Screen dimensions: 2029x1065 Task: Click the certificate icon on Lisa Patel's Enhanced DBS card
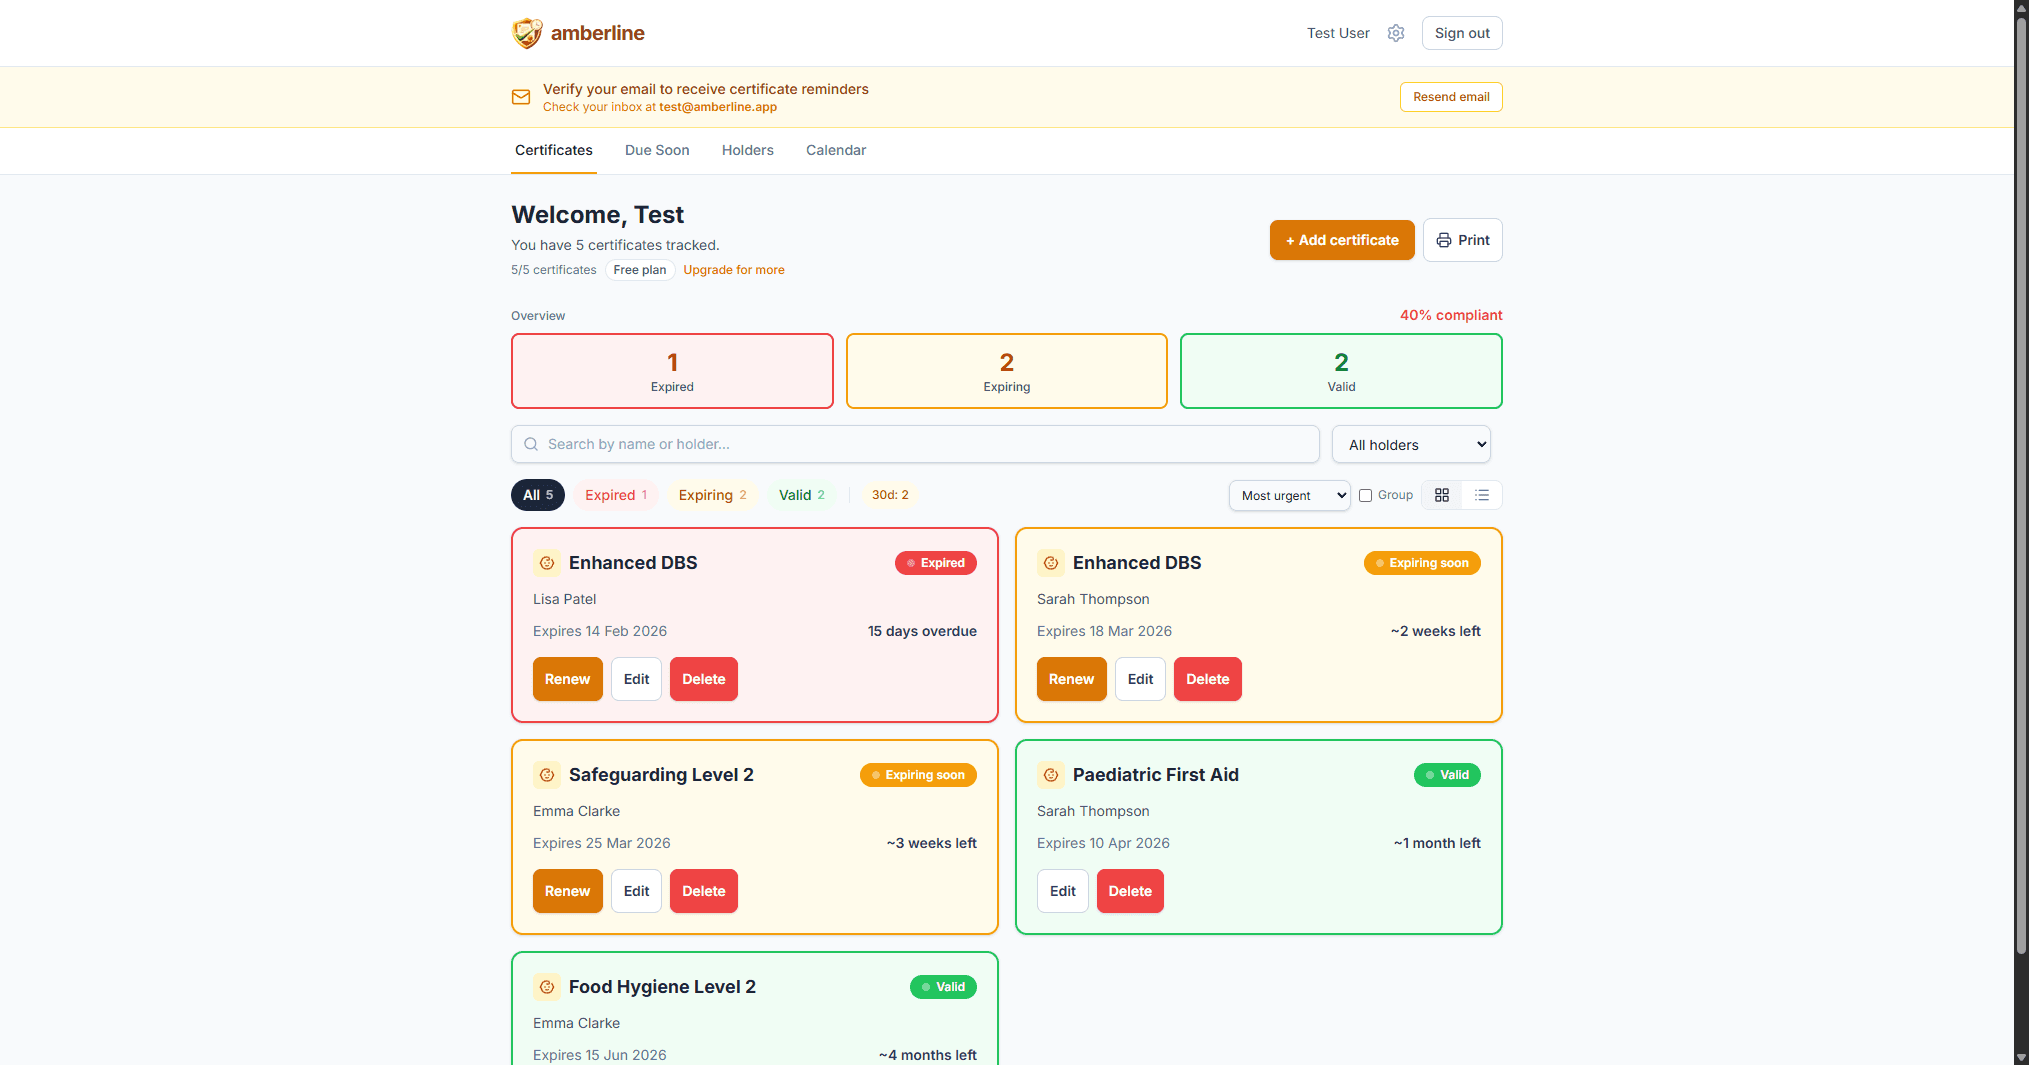[x=547, y=563]
